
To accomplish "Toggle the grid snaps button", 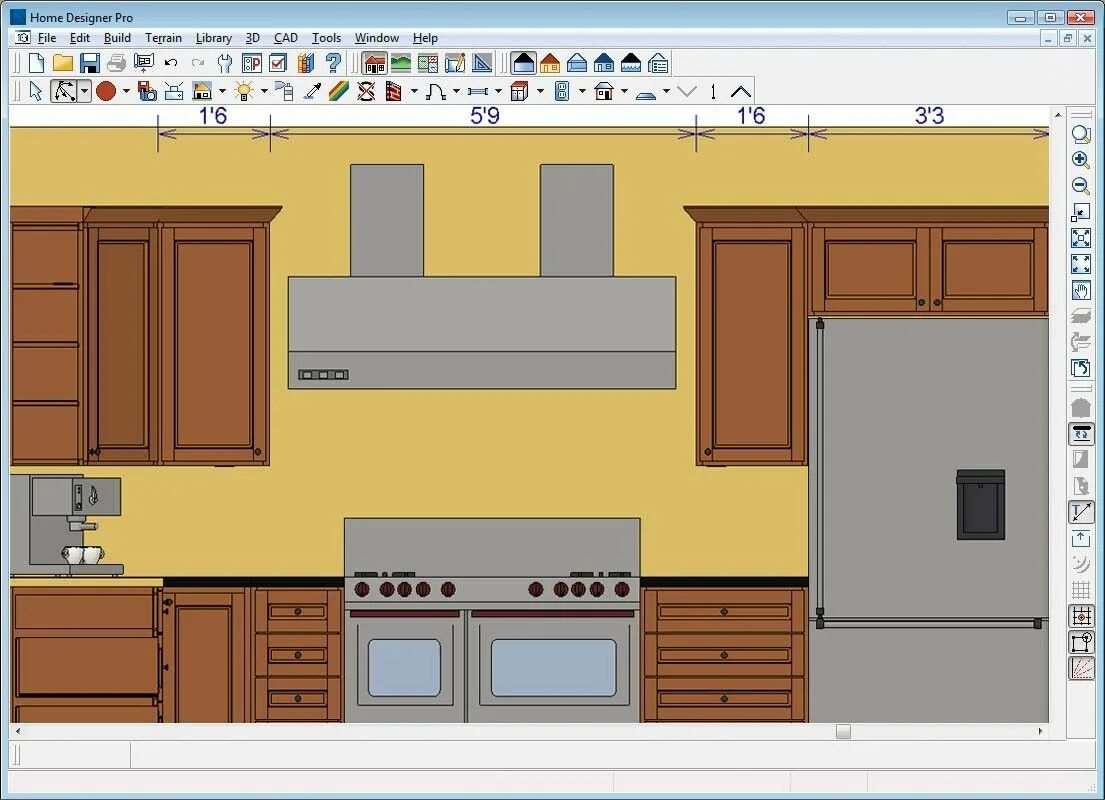I will 1080,616.
